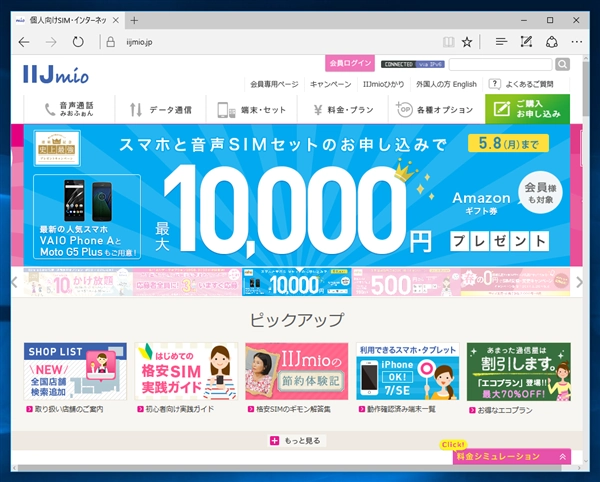The width and height of the screenshot is (600, 482).
Task: Select データ通信 menu item
Action: 160,109
